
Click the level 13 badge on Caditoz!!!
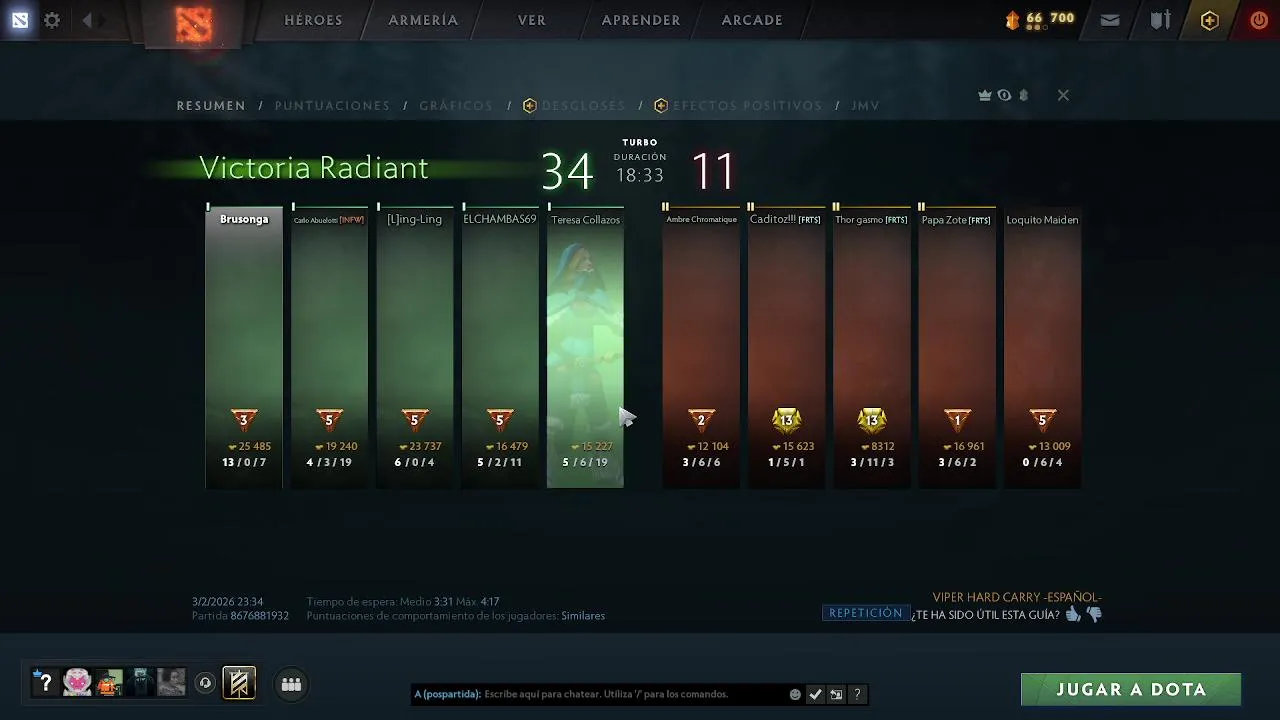[x=787, y=419]
